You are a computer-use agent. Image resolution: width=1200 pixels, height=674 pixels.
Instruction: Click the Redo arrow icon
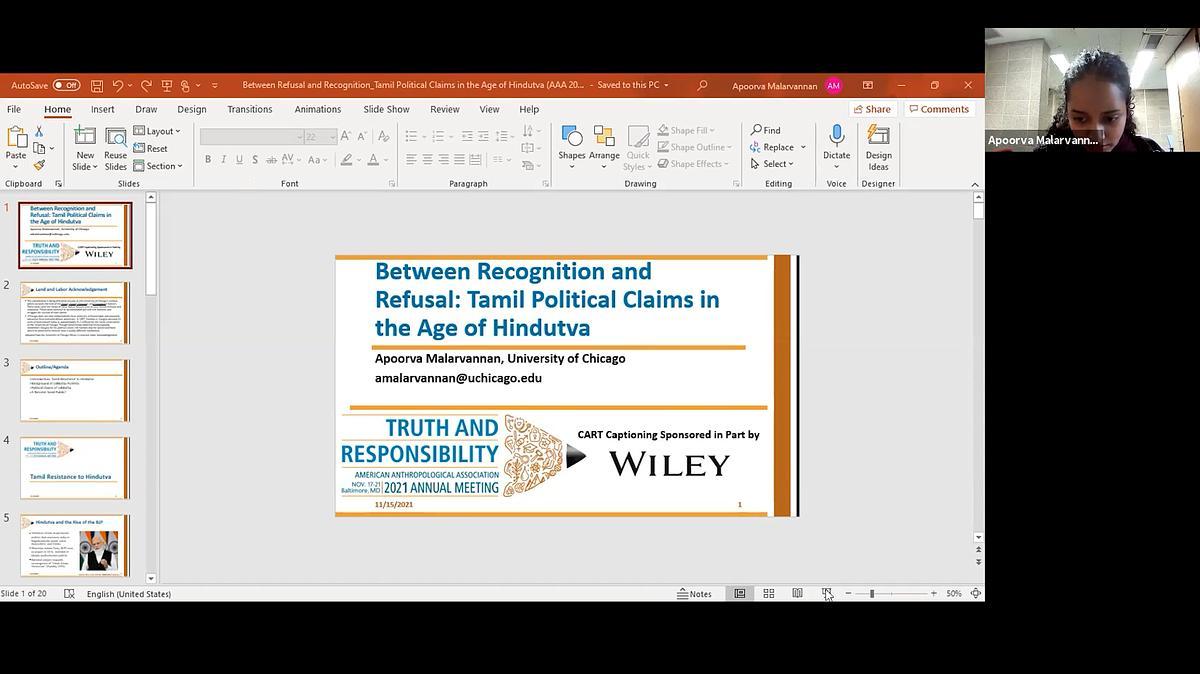tap(146, 85)
